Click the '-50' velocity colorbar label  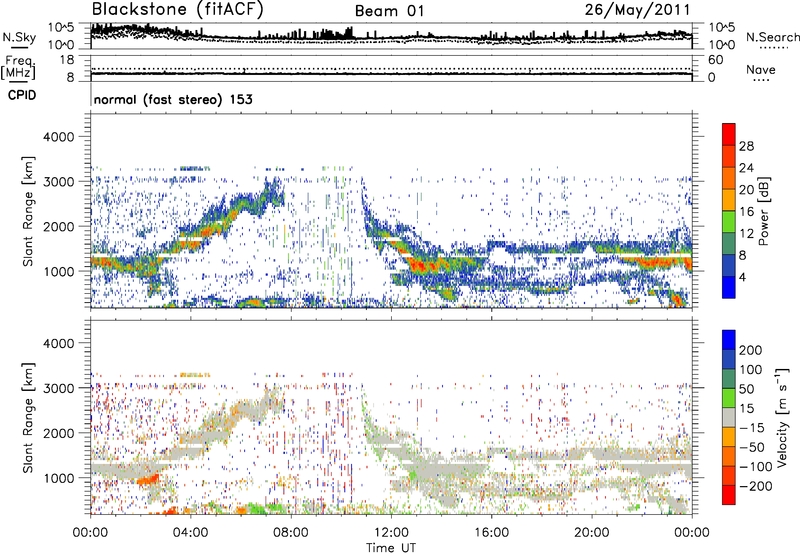[x=752, y=447]
